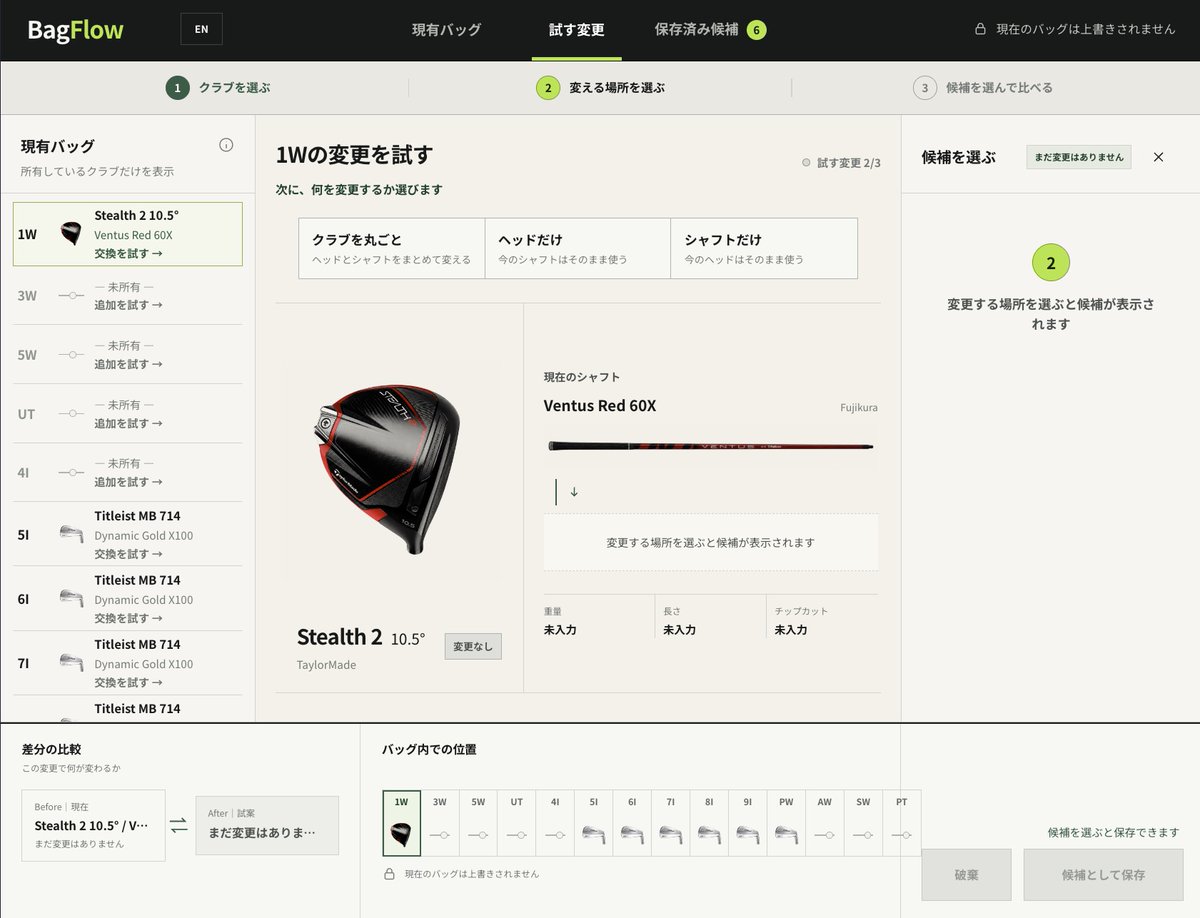Choose the シャフトだけ option
The height and width of the screenshot is (918, 1200).
click(764, 249)
